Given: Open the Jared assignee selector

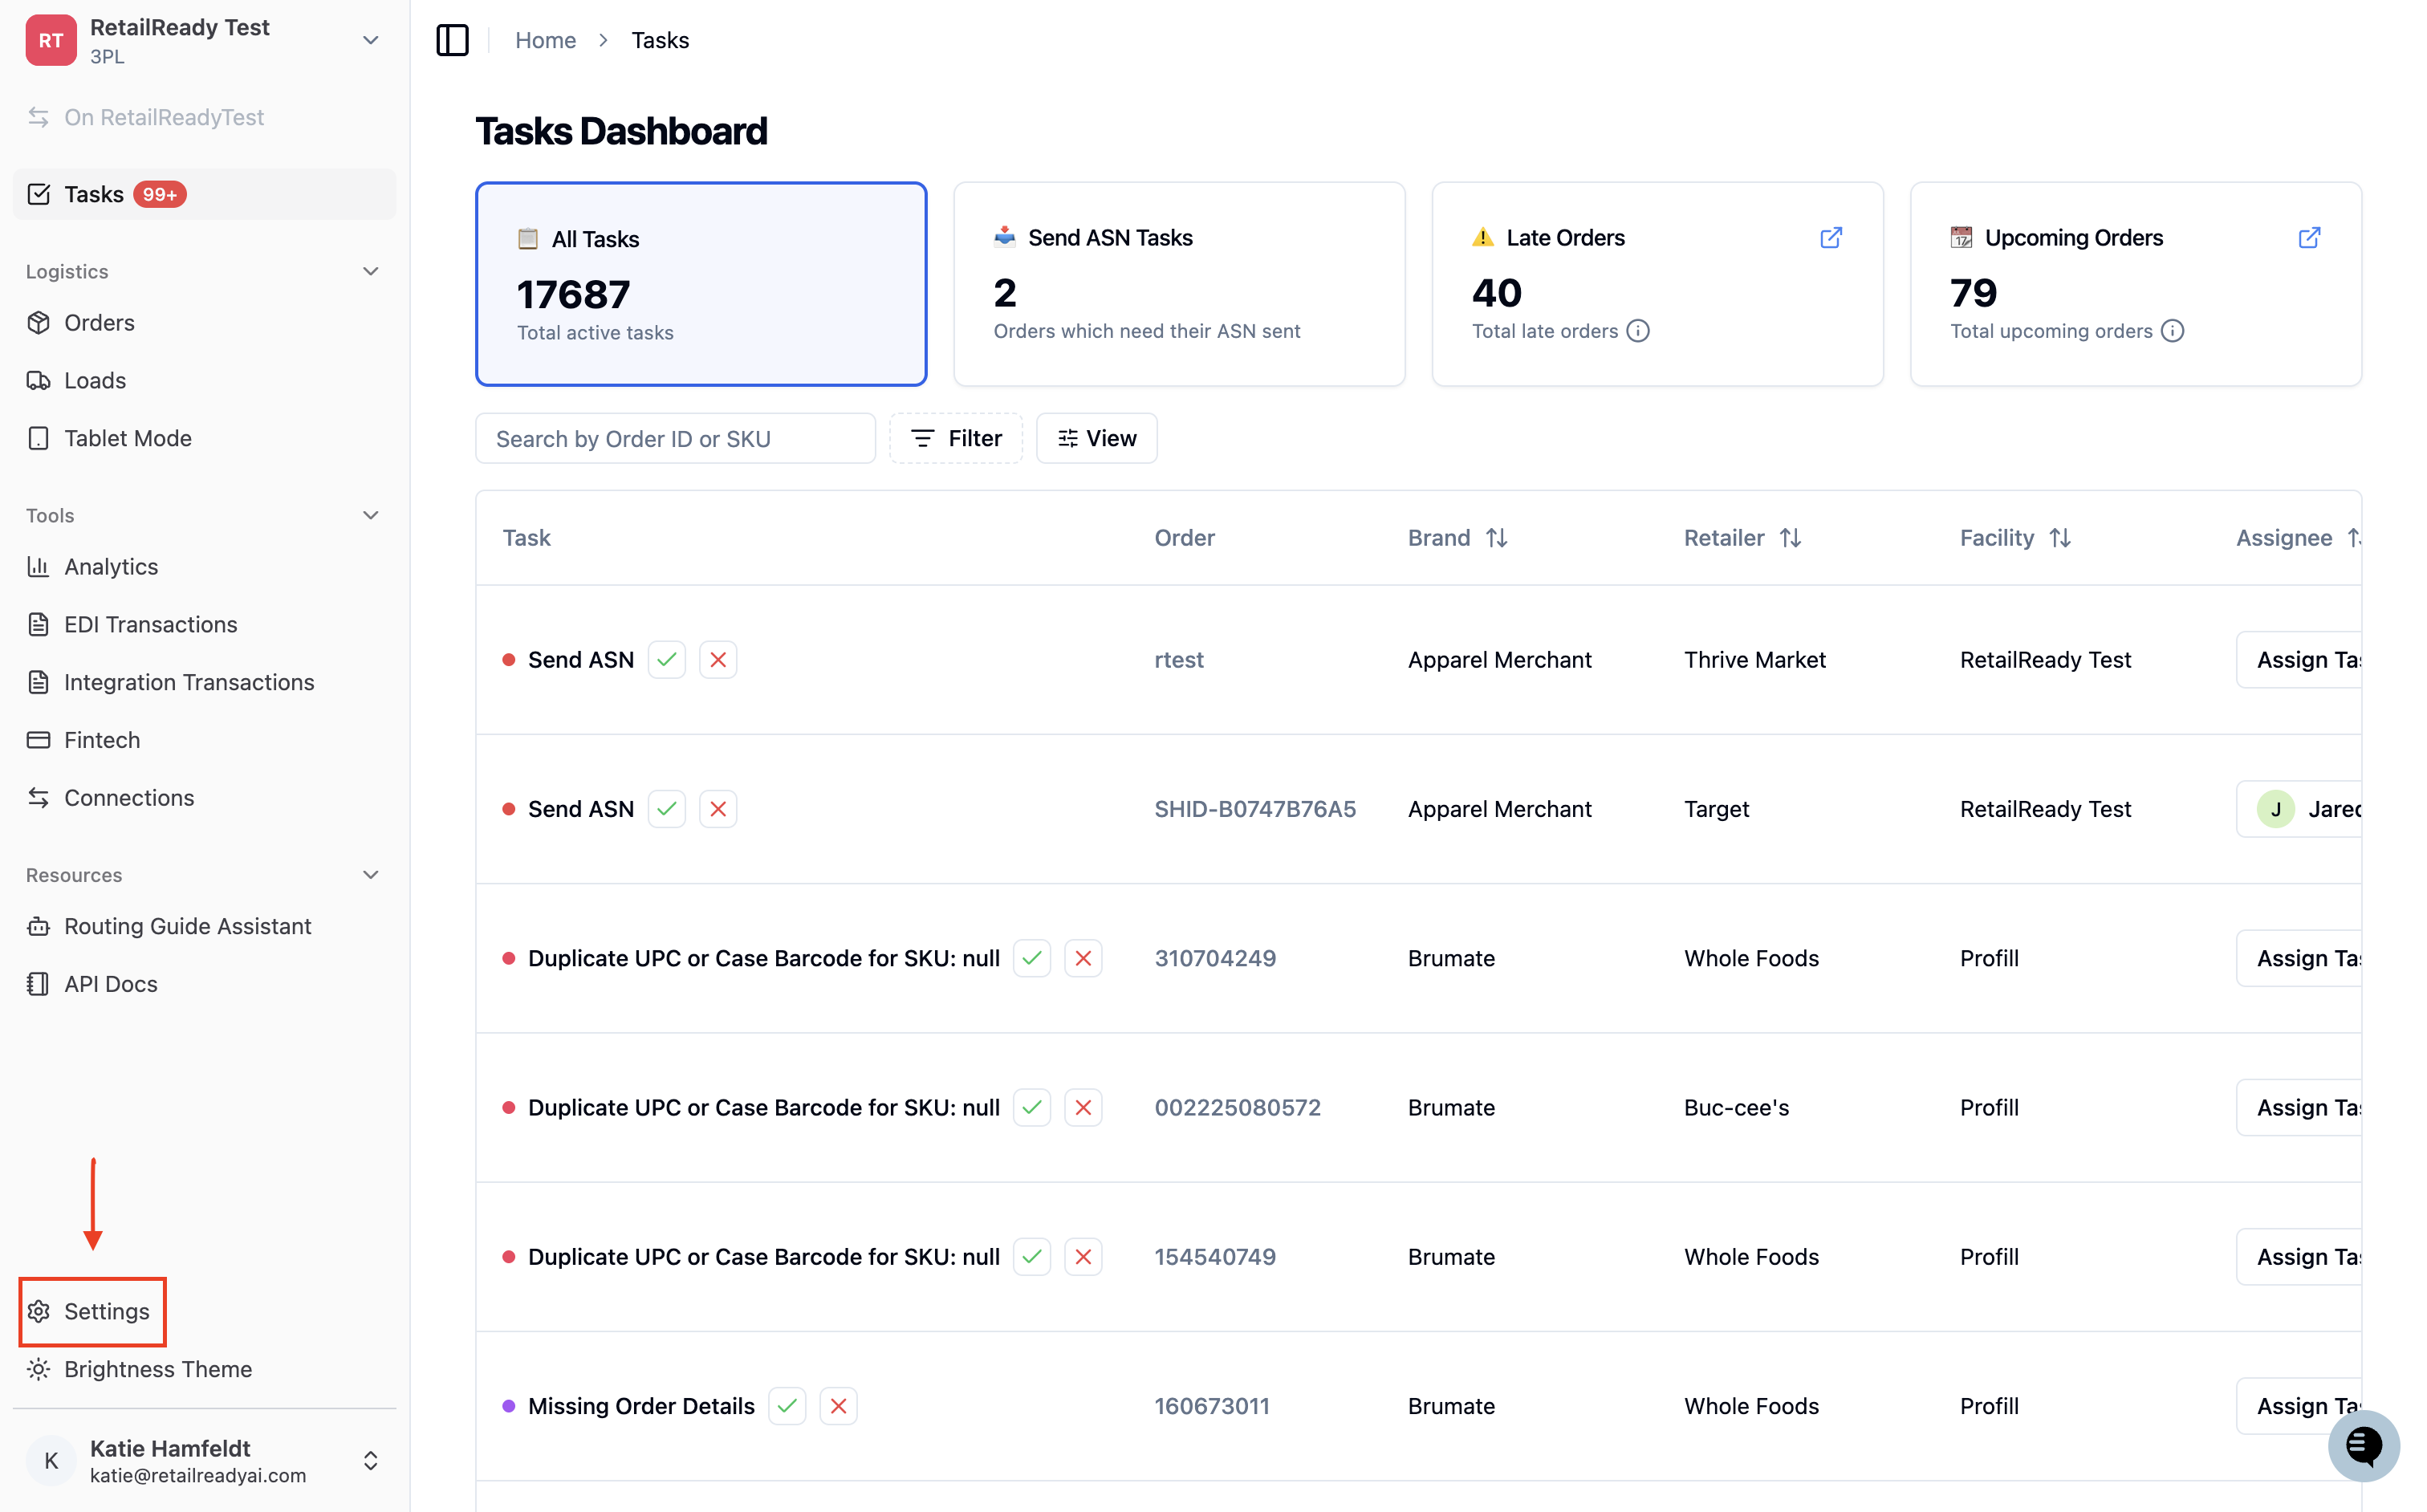Looking at the screenshot, I should 2299,809.
